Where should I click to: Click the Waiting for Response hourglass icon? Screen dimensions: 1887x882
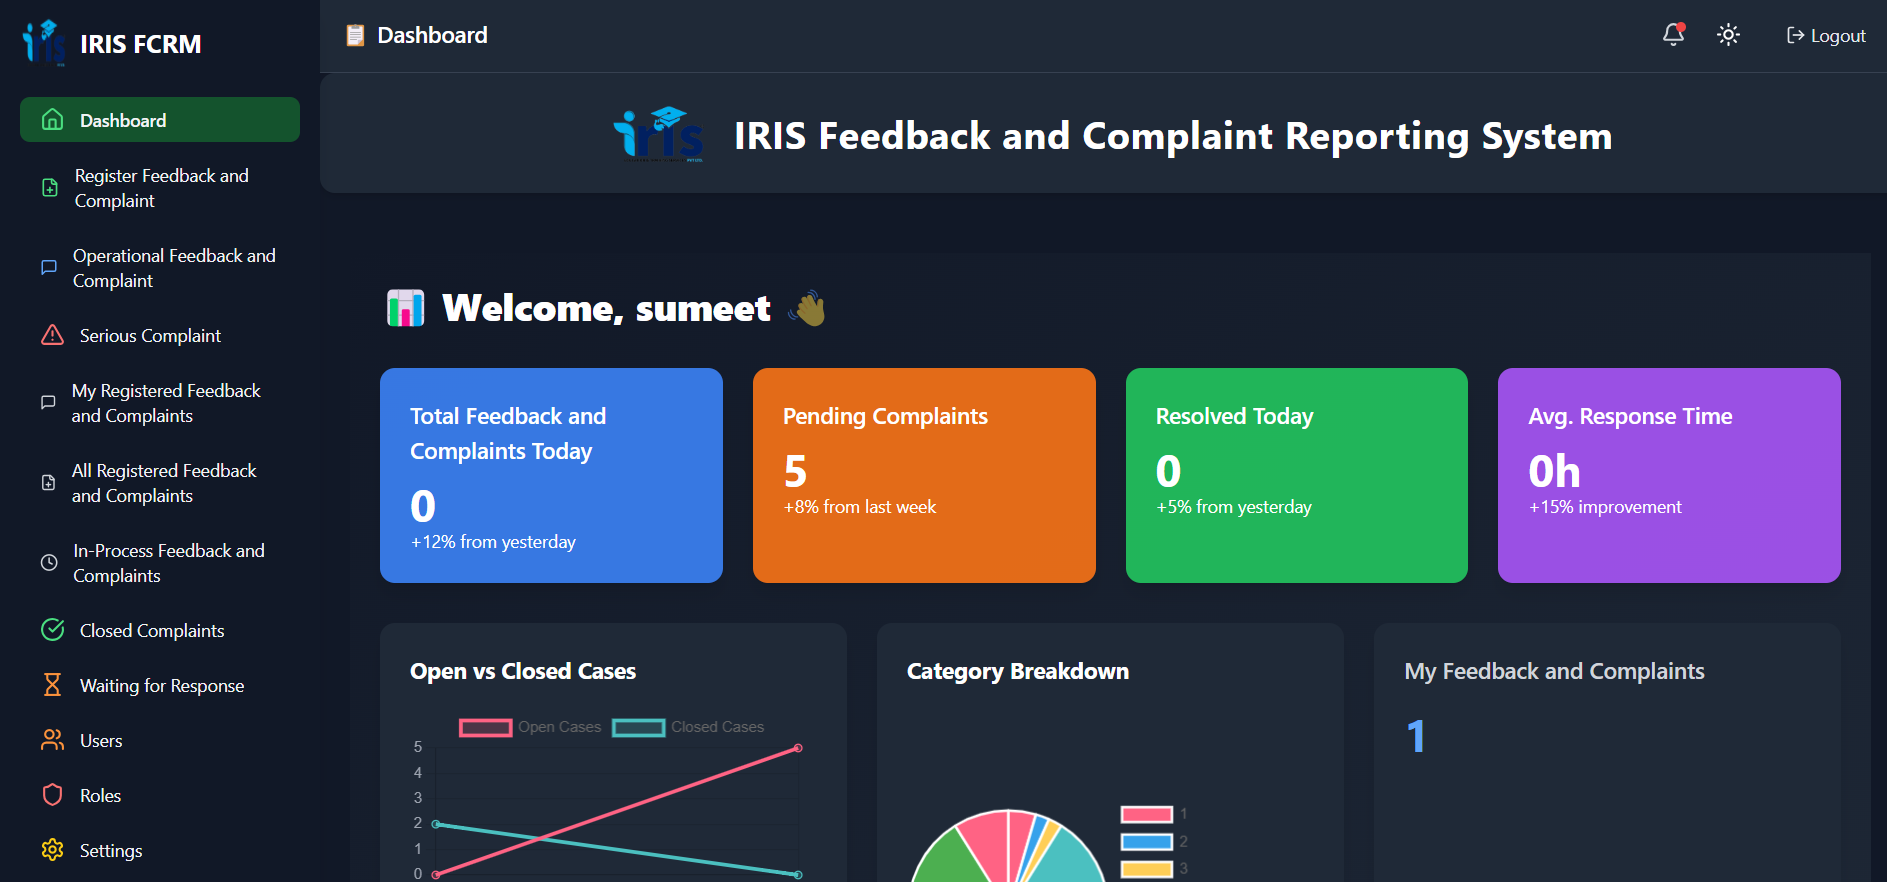point(52,685)
